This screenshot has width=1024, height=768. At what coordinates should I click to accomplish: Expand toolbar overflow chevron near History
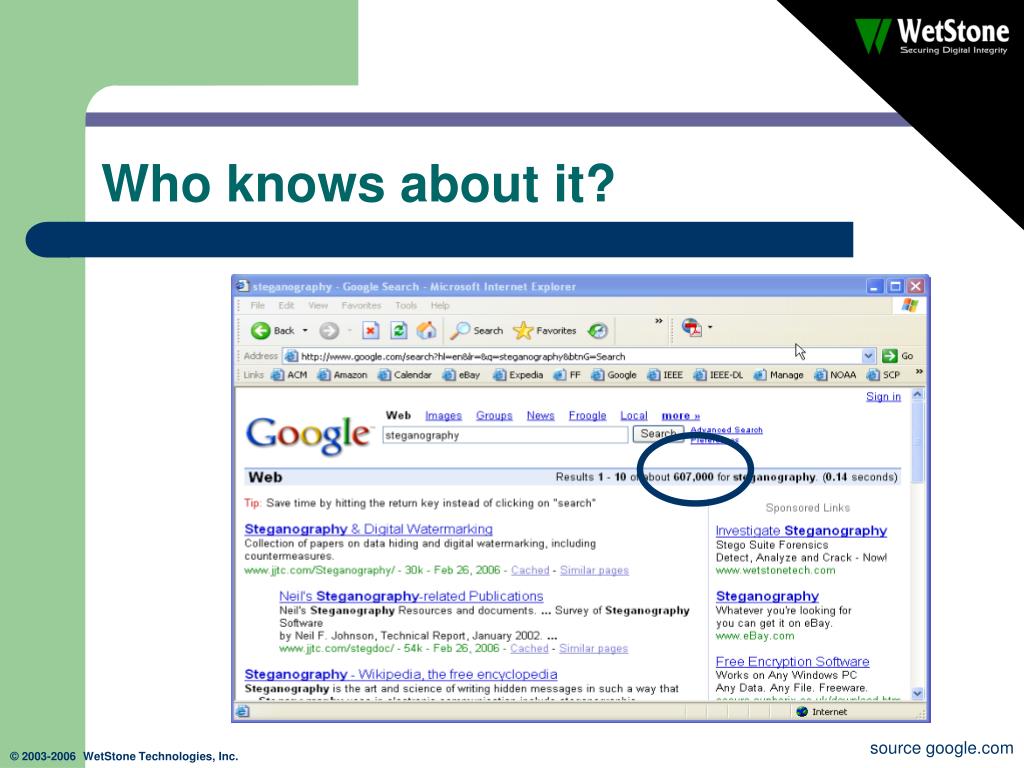tap(658, 321)
